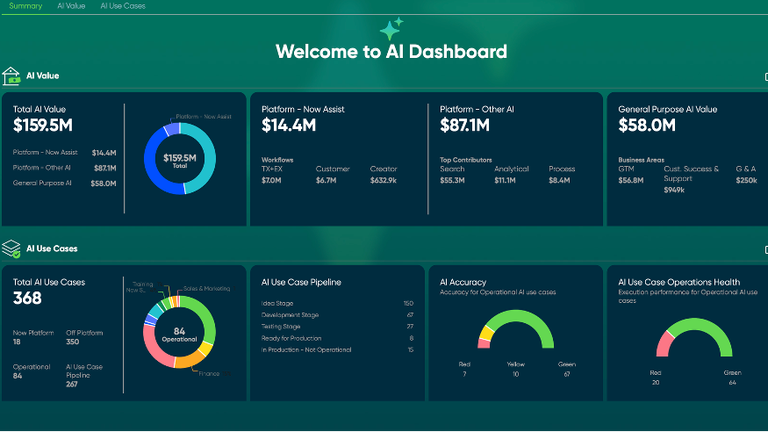Select the In Production - Not Operational row
The image size is (768, 432).
click(x=337, y=350)
